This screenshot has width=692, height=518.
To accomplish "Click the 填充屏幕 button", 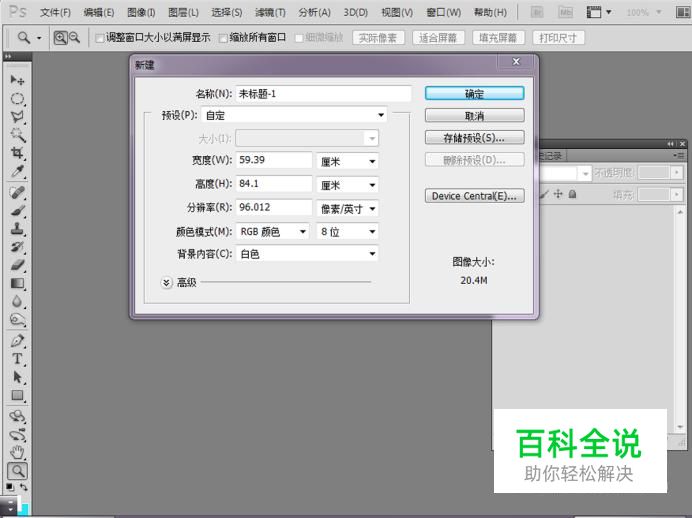I will click(498, 38).
